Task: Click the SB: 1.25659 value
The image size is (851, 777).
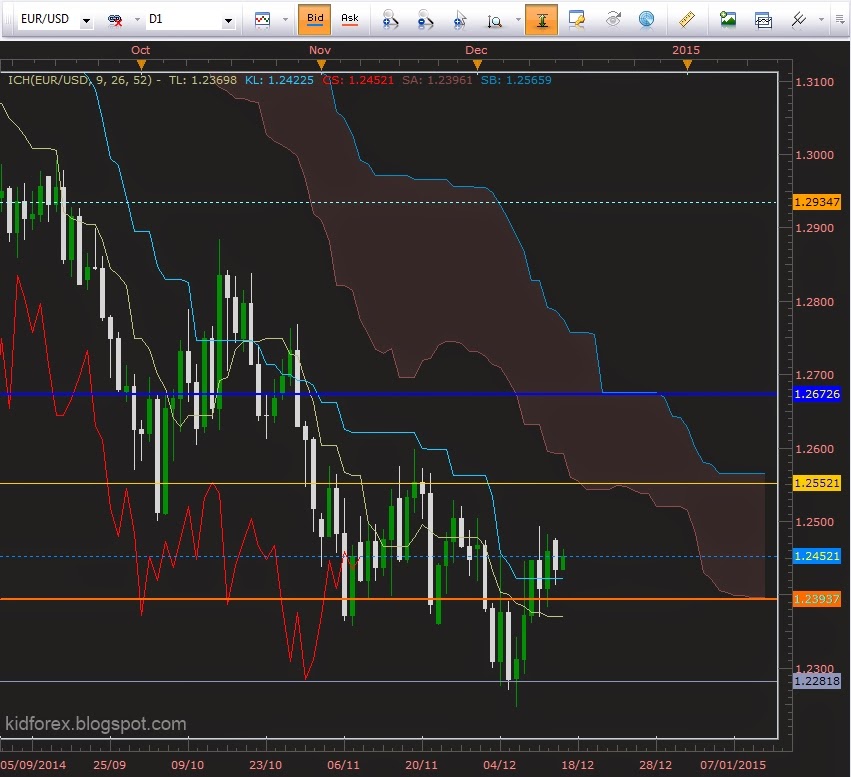Action: (516, 80)
